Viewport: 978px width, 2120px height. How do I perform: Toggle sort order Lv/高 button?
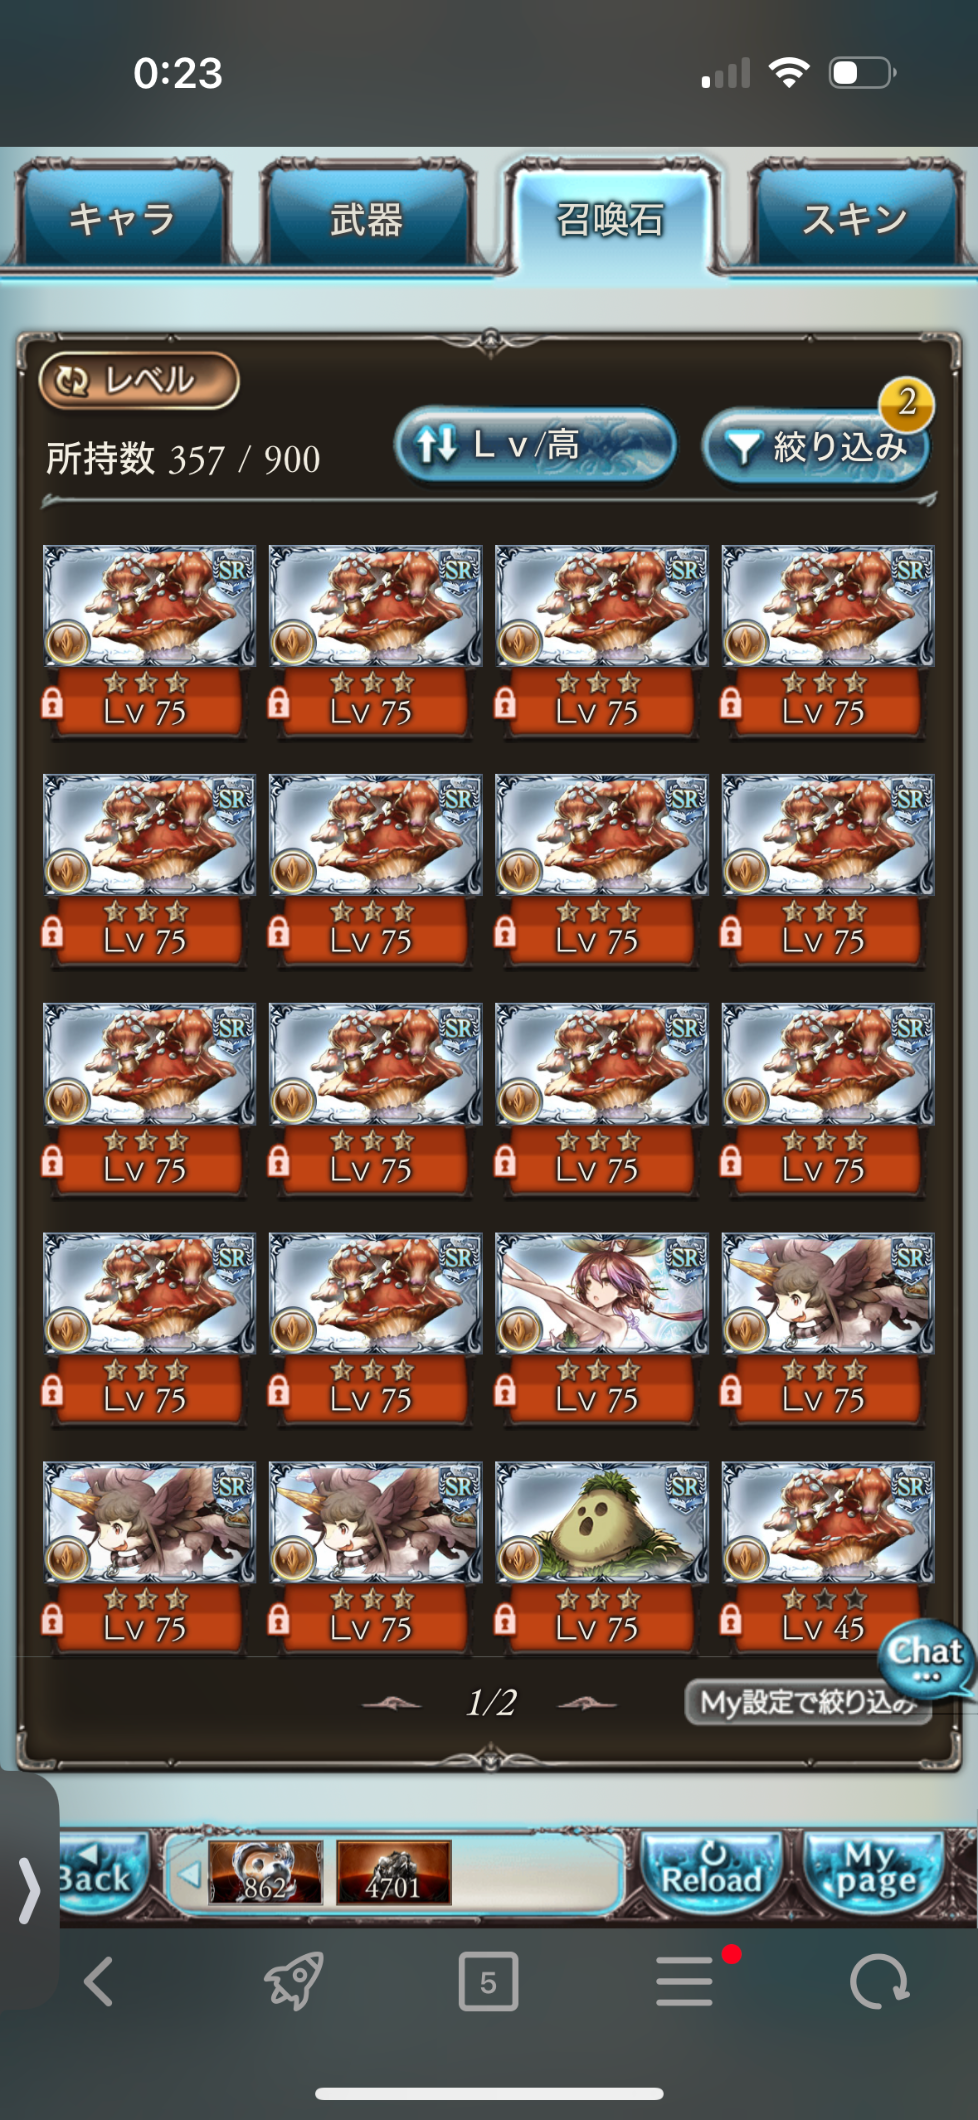pyautogui.click(x=535, y=445)
